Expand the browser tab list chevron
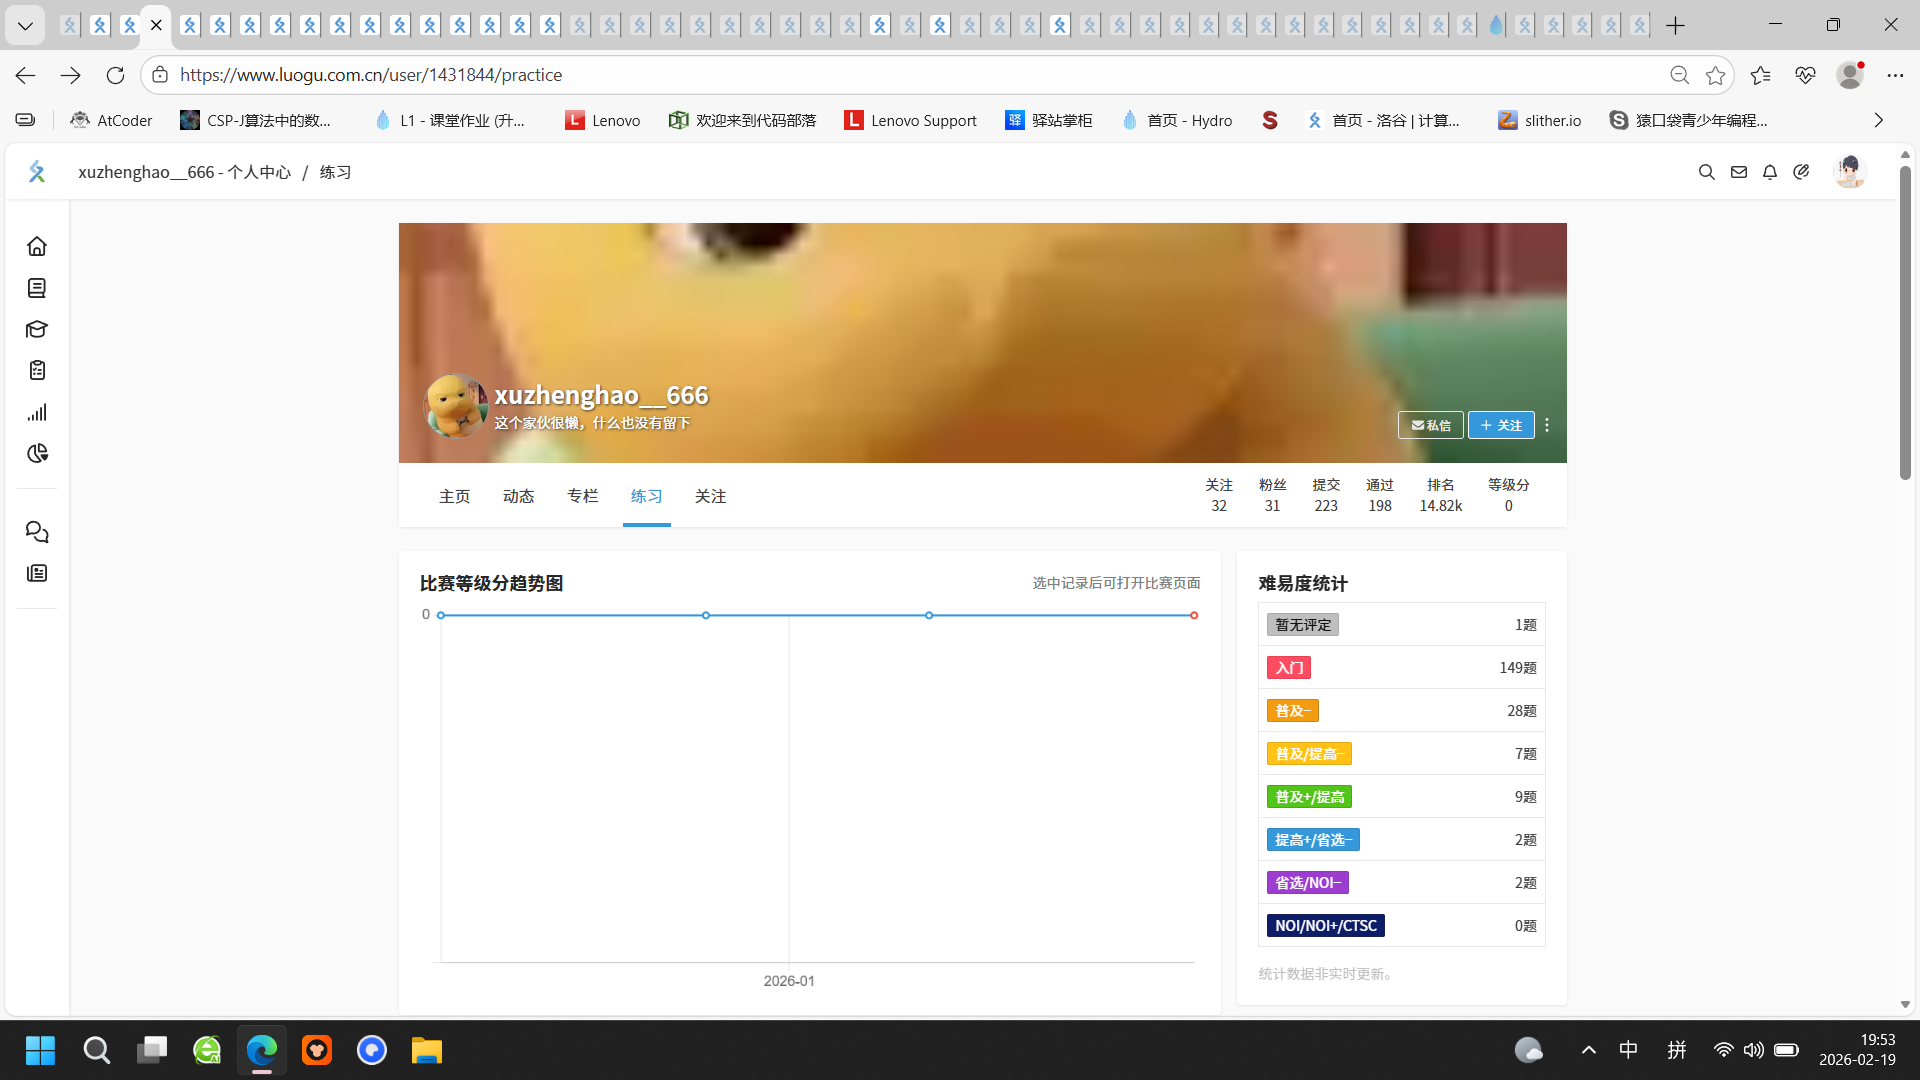 [25, 25]
